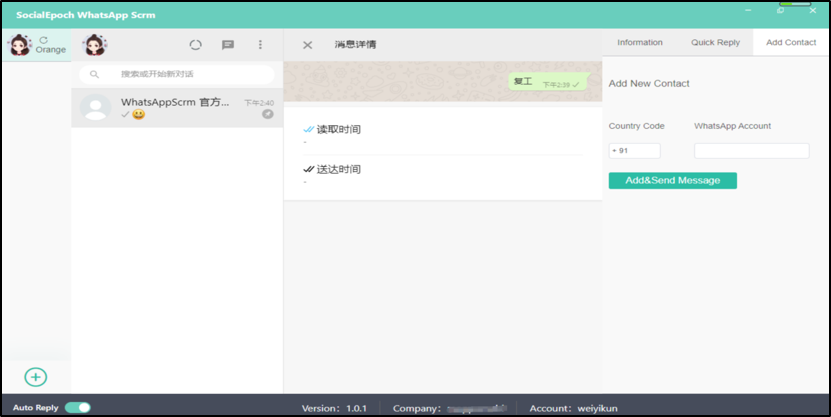Click the sent message bubble 复工
831x417 pixels.
(x=549, y=82)
